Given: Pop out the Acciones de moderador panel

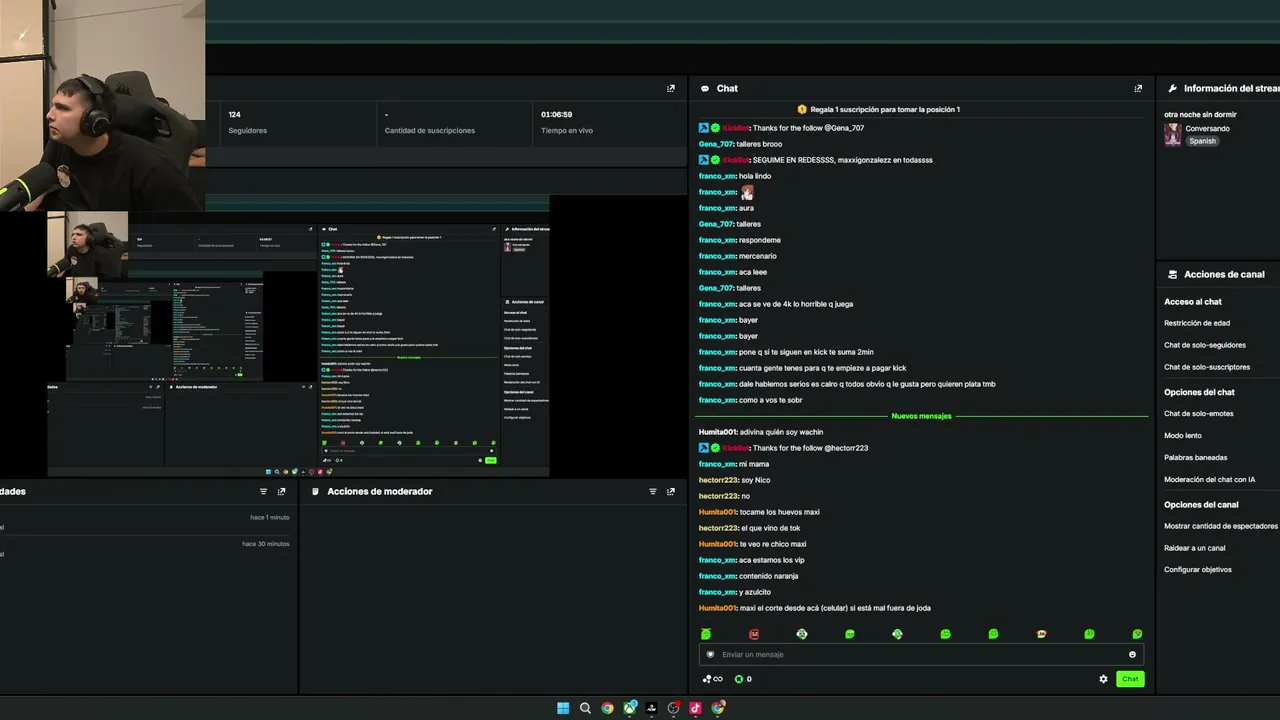Looking at the screenshot, I should (x=671, y=491).
